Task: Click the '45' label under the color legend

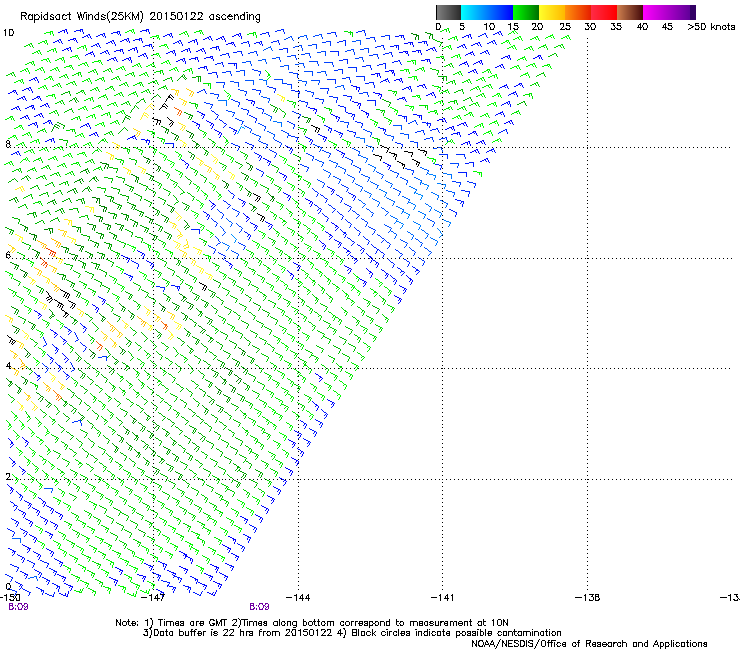Action: (x=667, y=27)
